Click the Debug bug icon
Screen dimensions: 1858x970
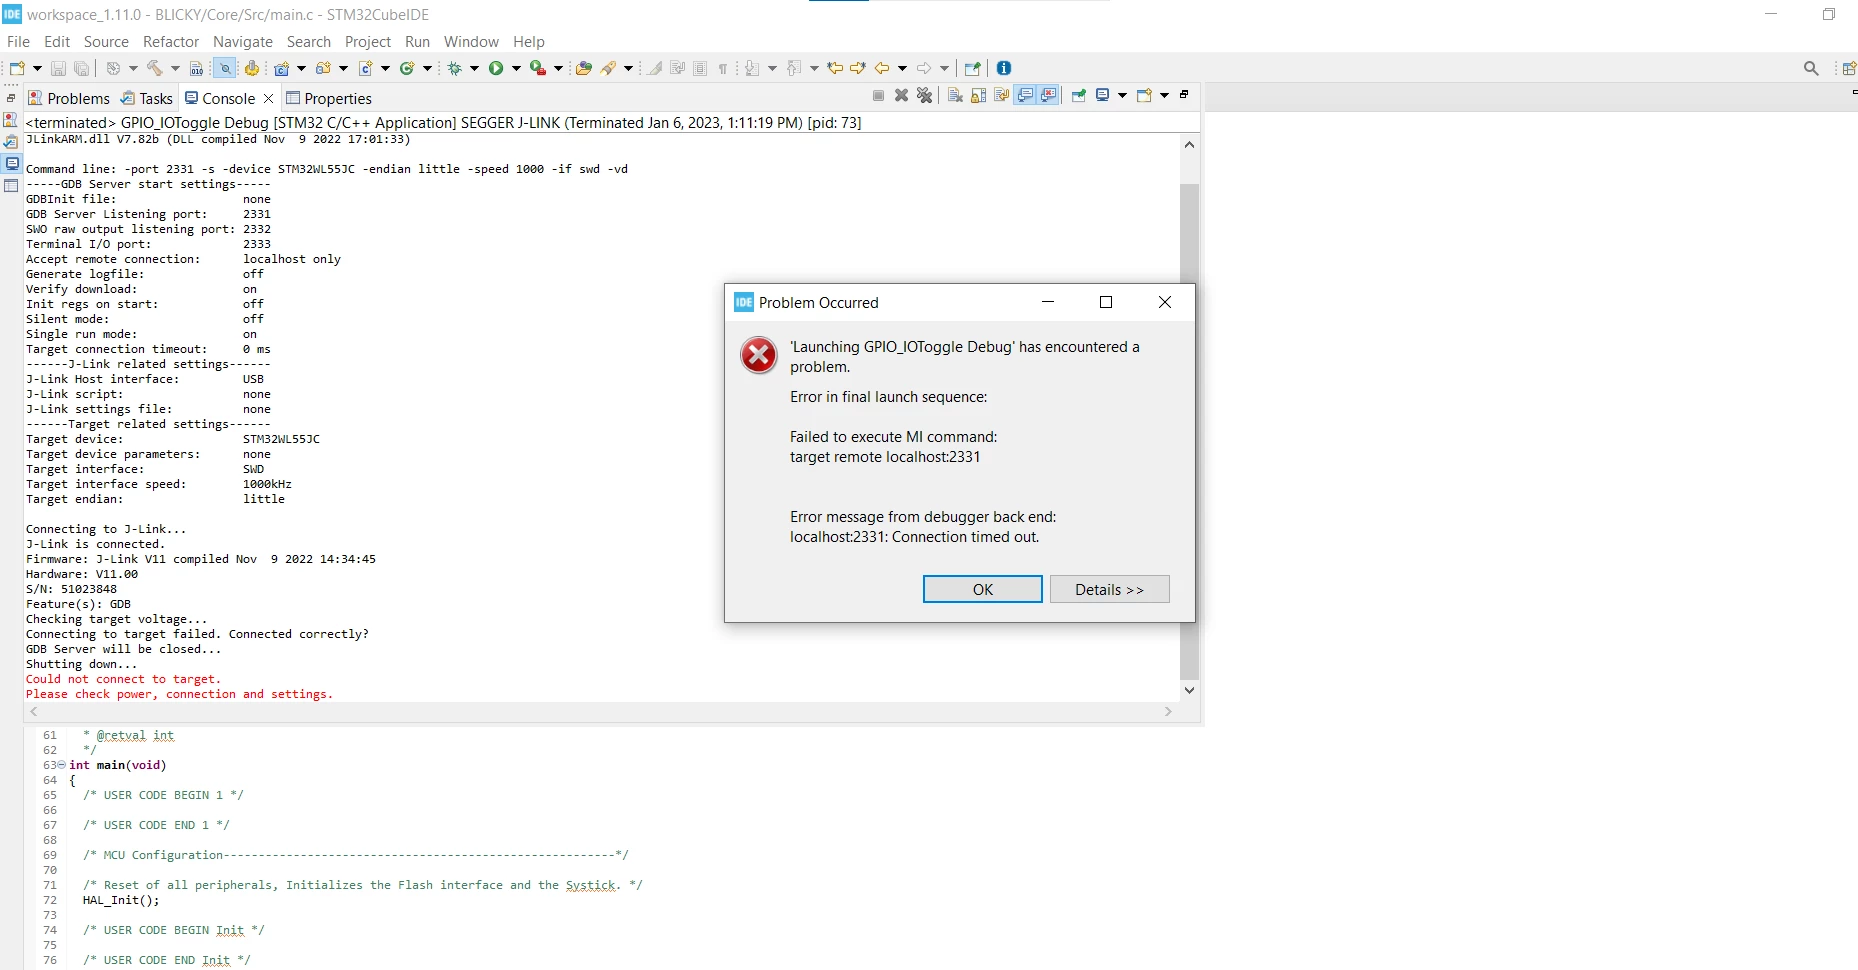click(x=454, y=68)
